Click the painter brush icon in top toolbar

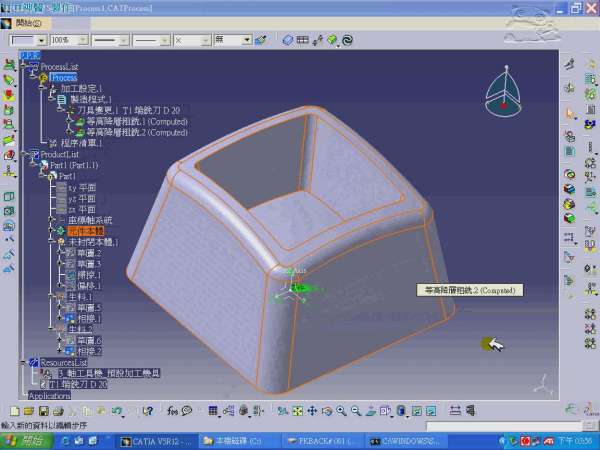pos(260,40)
